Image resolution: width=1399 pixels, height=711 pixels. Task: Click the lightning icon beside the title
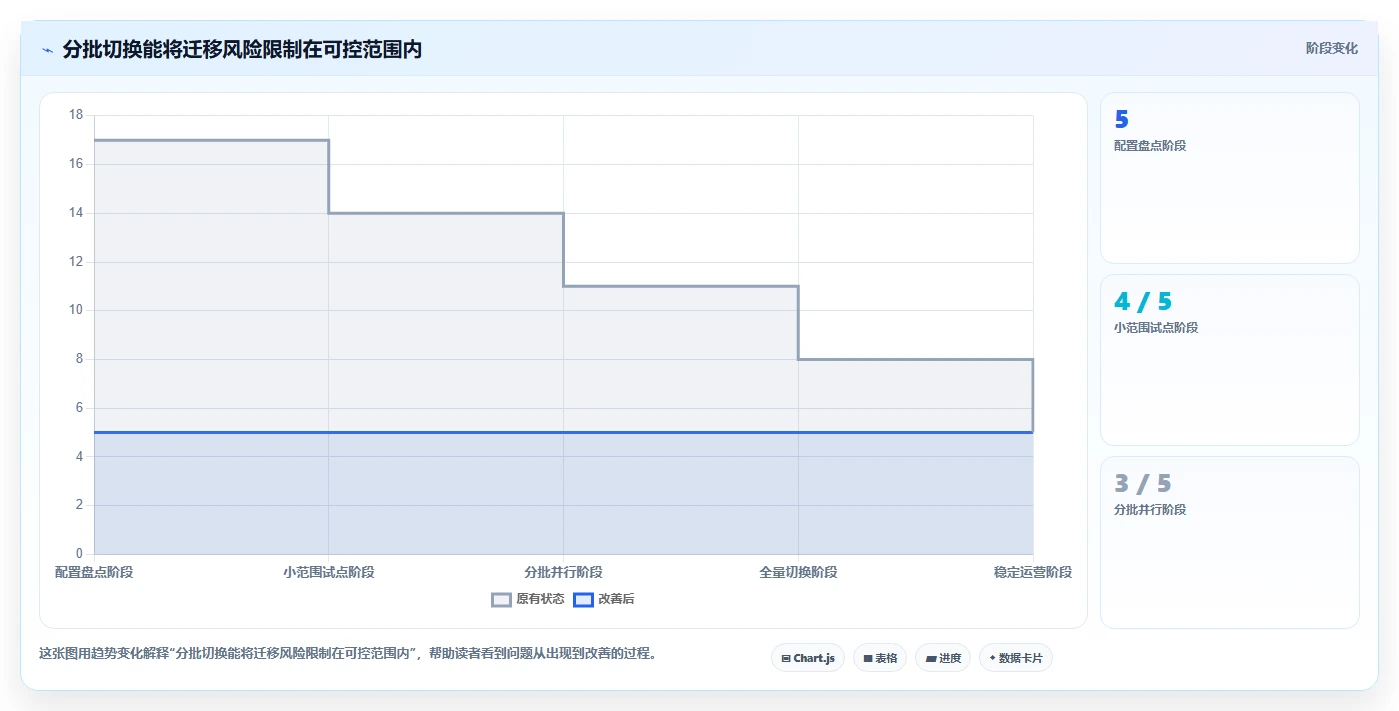[47, 50]
